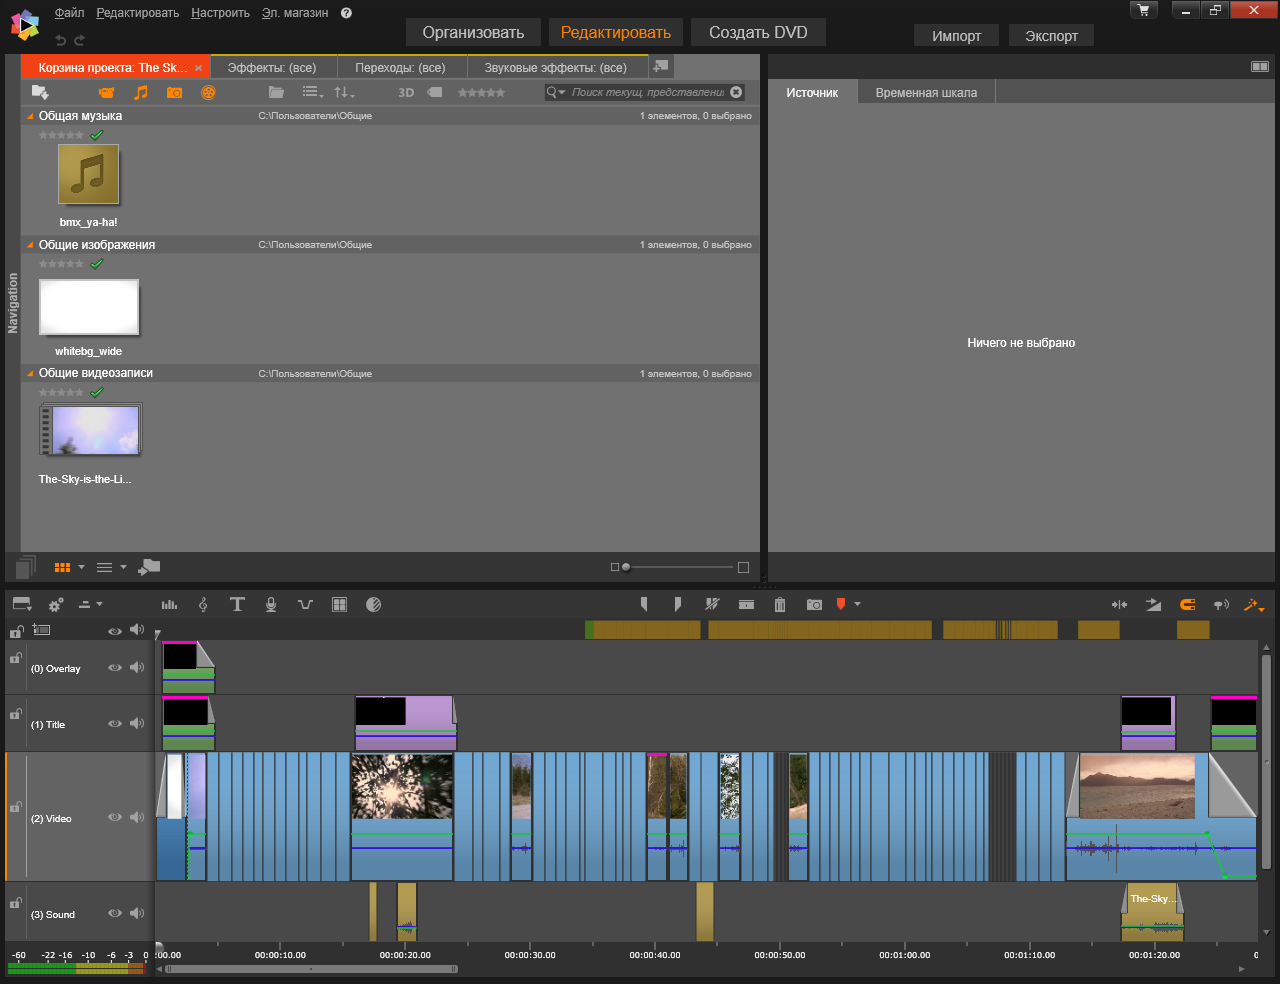The width and height of the screenshot is (1280, 984).
Task: Switch to the Временная шкала tab
Action: (926, 92)
